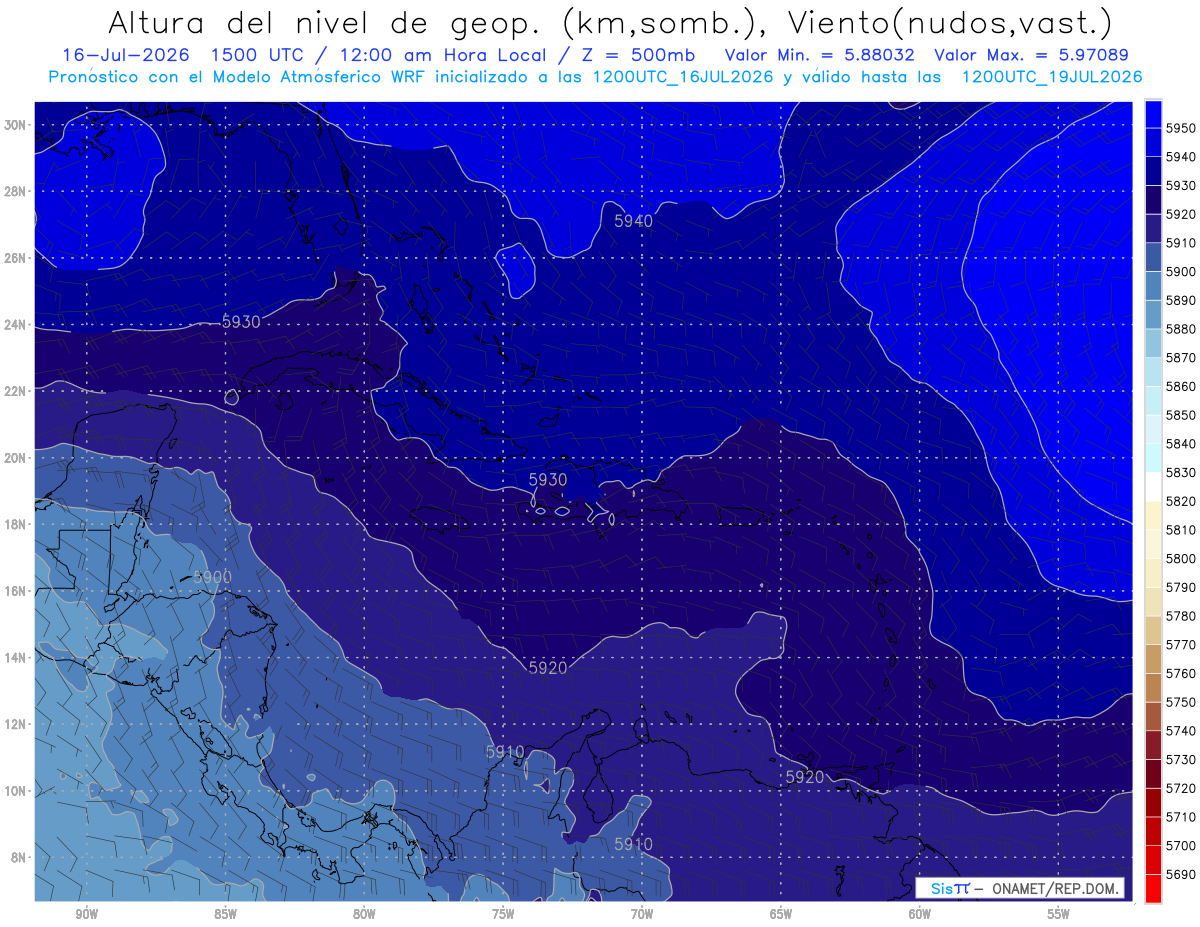Image resolution: width=1200 pixels, height=927 pixels.
Task: Click the 12N latitude label
Action: [x=15, y=723]
